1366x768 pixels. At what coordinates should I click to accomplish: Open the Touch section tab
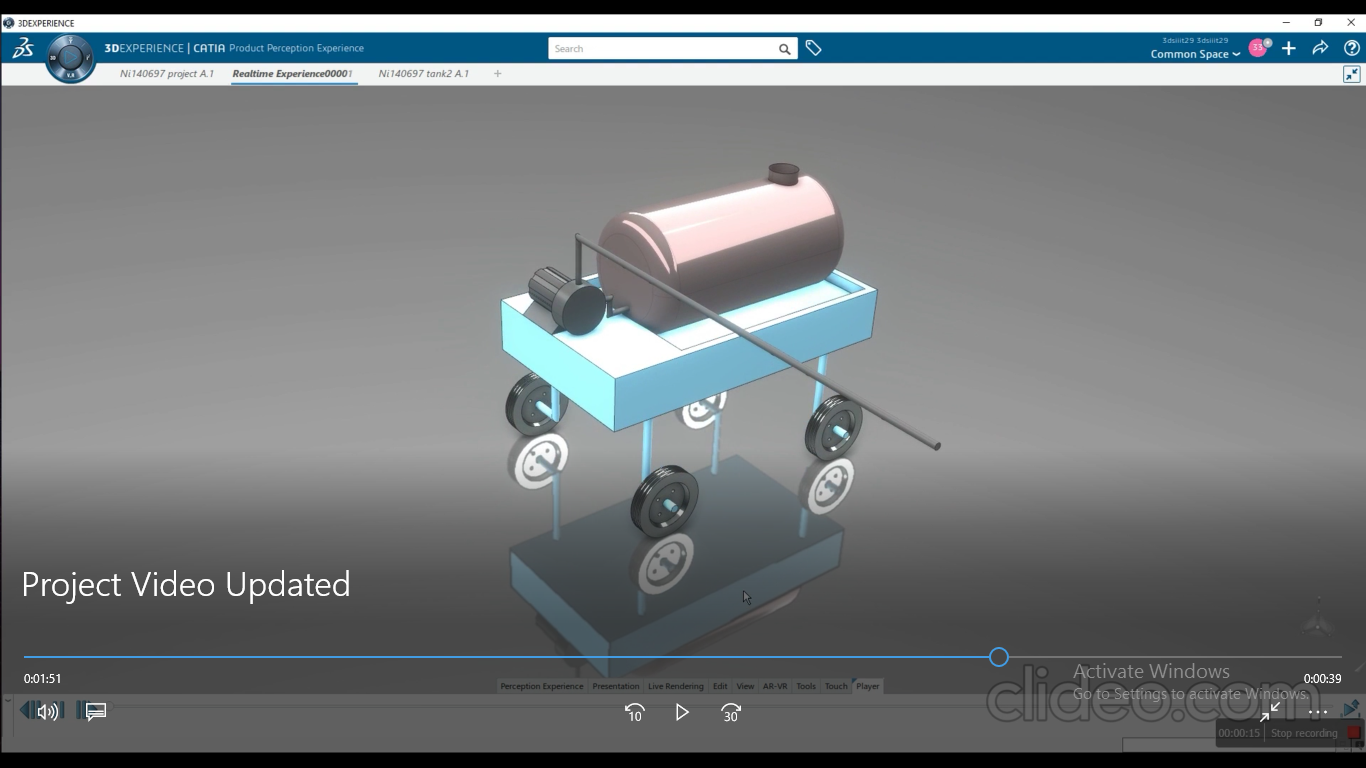coord(836,686)
